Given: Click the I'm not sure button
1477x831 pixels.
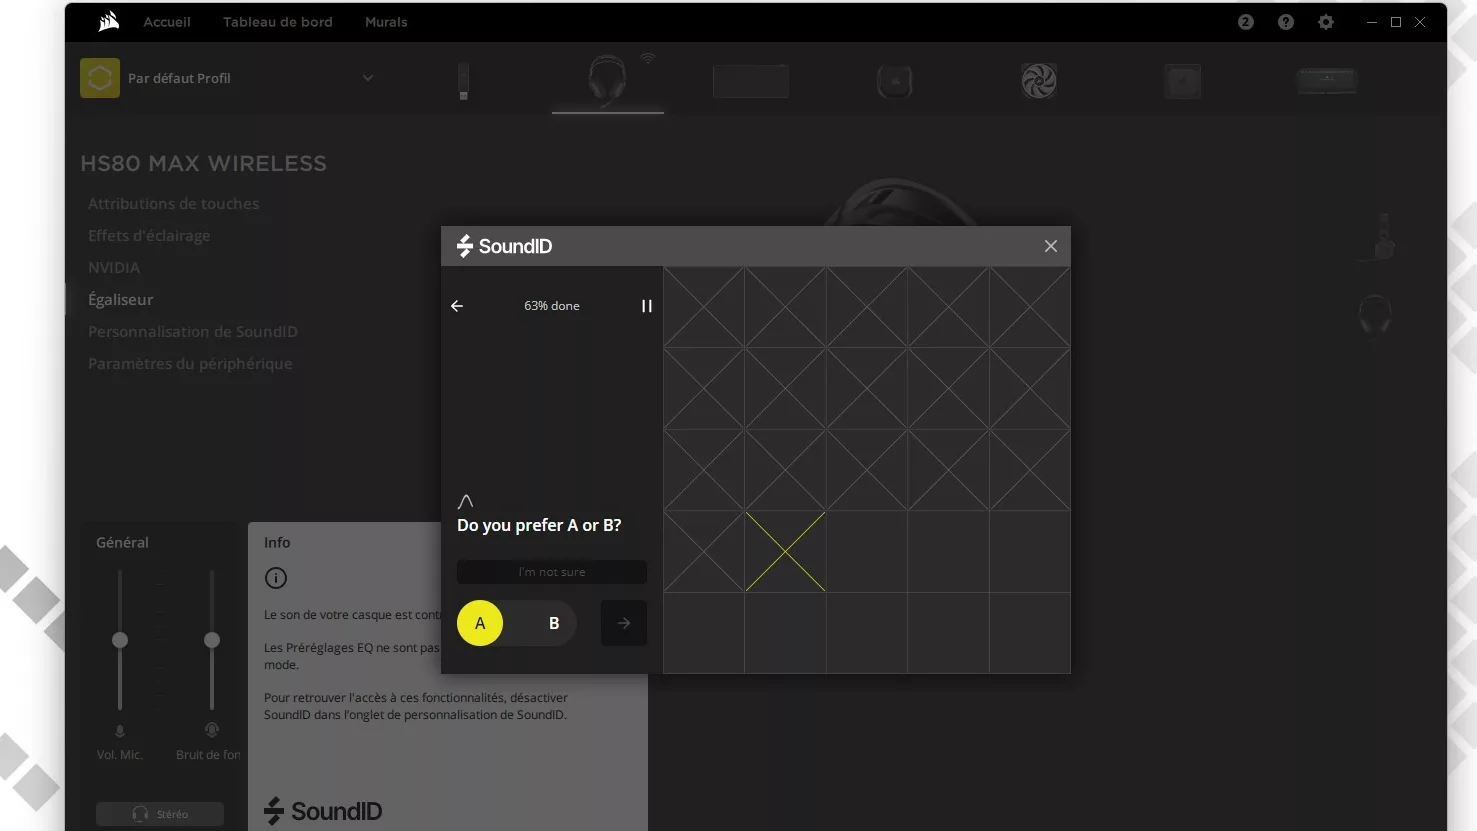Looking at the screenshot, I should pos(552,572).
